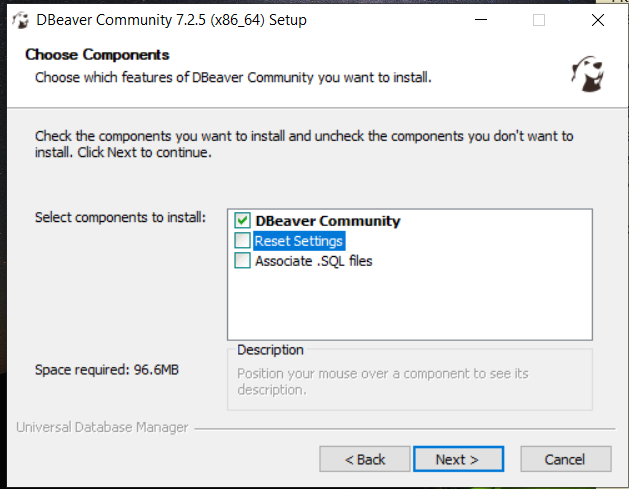Click the greyed-out maximize window icon
Viewport: 629px width, 489px height.
click(539, 20)
